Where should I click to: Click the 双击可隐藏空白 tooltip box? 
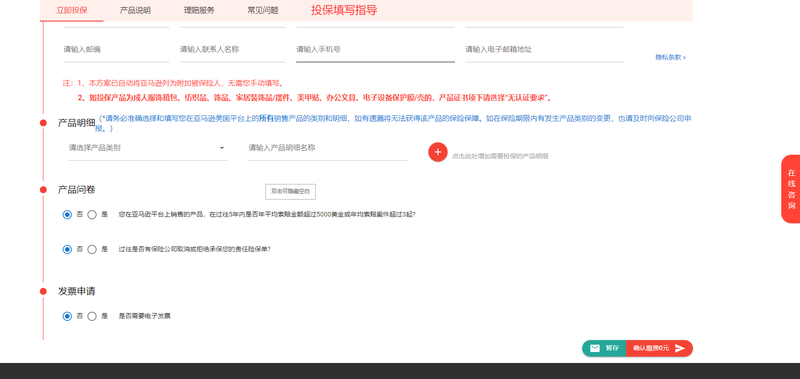[x=290, y=192]
